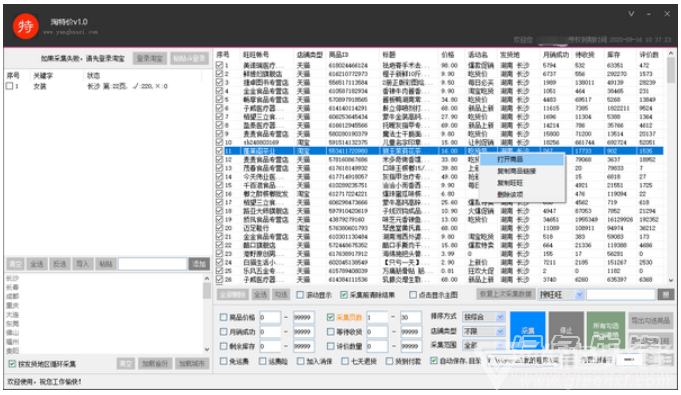The height and width of the screenshot is (395, 681).
Task: Click the city list scroll down arrow
Action: click(207, 349)
